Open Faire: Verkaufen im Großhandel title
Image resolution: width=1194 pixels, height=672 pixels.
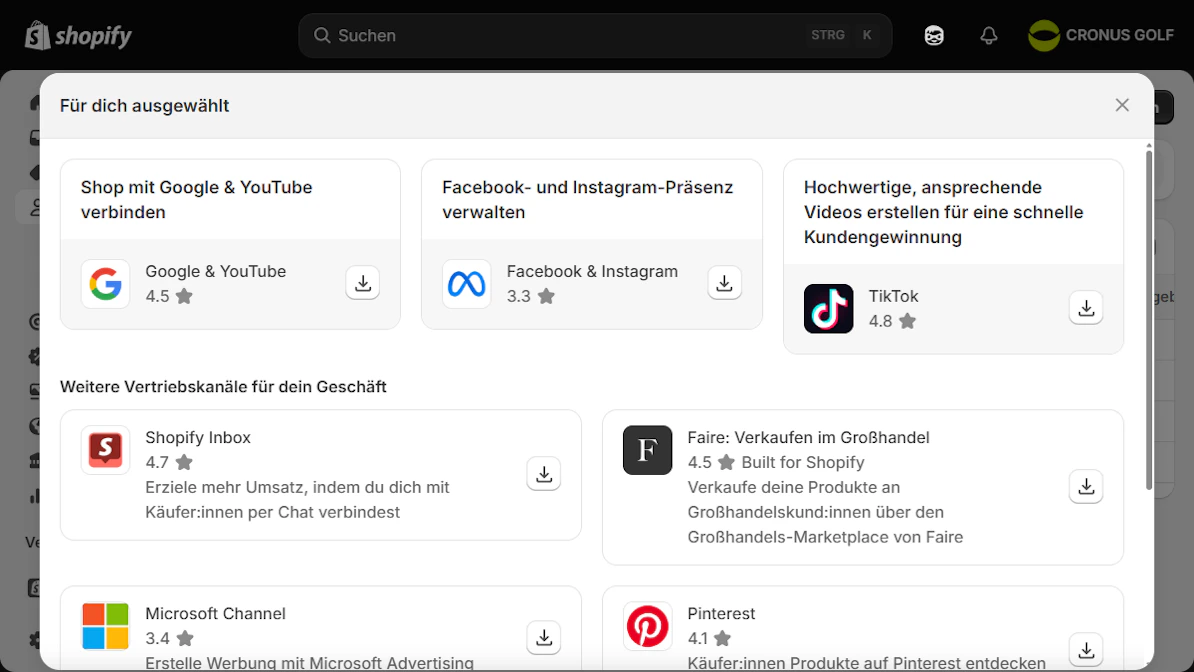[808, 437]
